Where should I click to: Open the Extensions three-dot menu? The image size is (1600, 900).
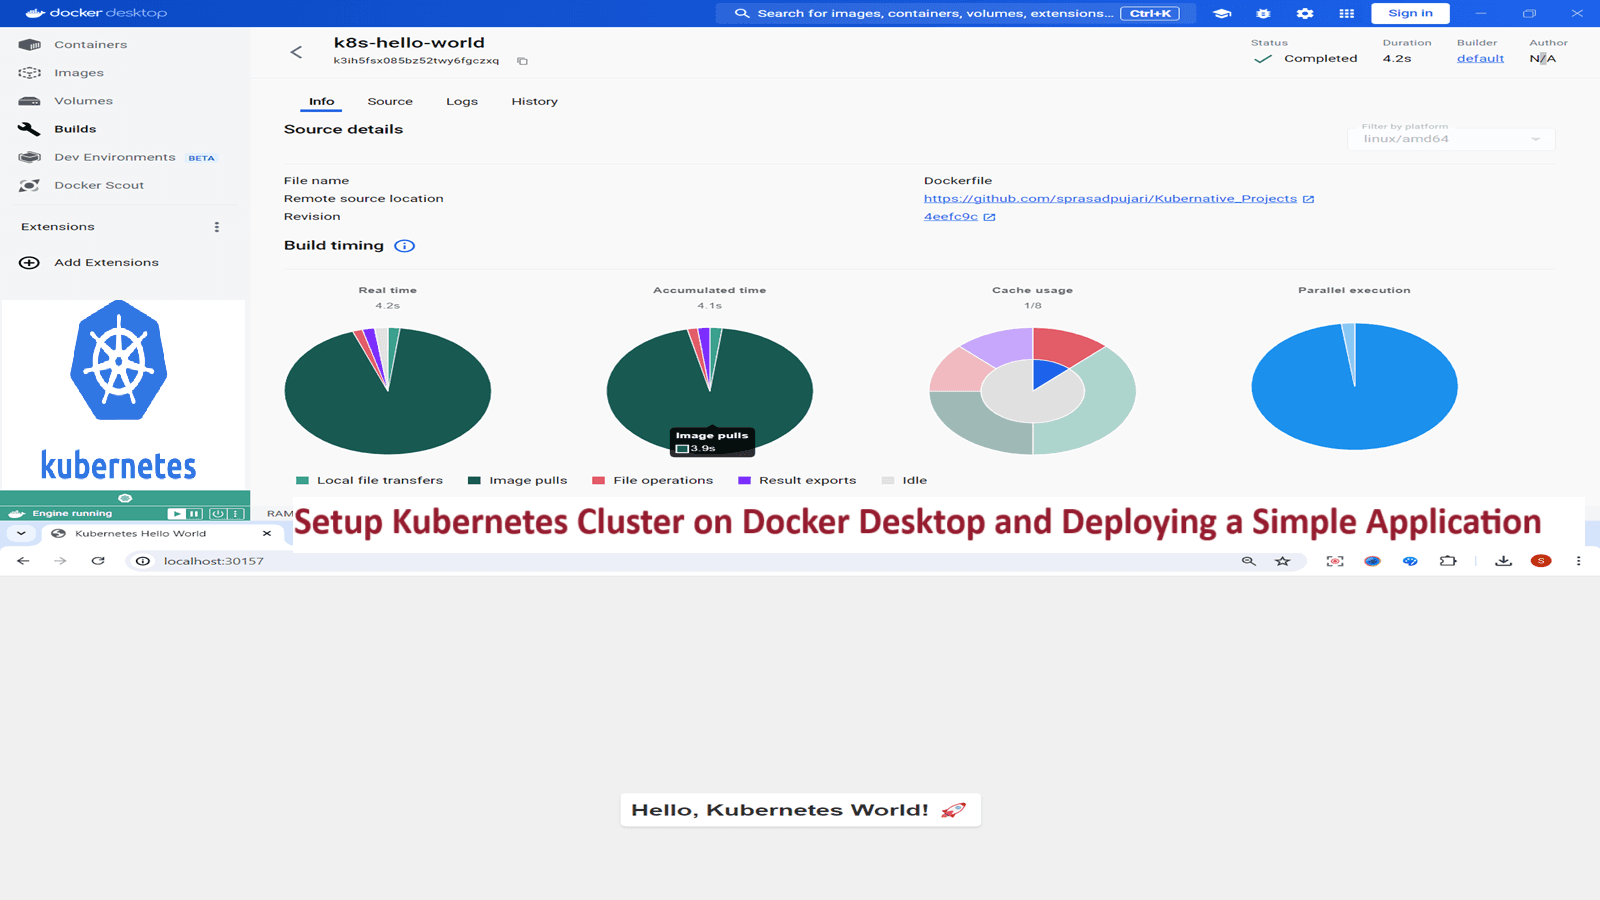click(217, 227)
